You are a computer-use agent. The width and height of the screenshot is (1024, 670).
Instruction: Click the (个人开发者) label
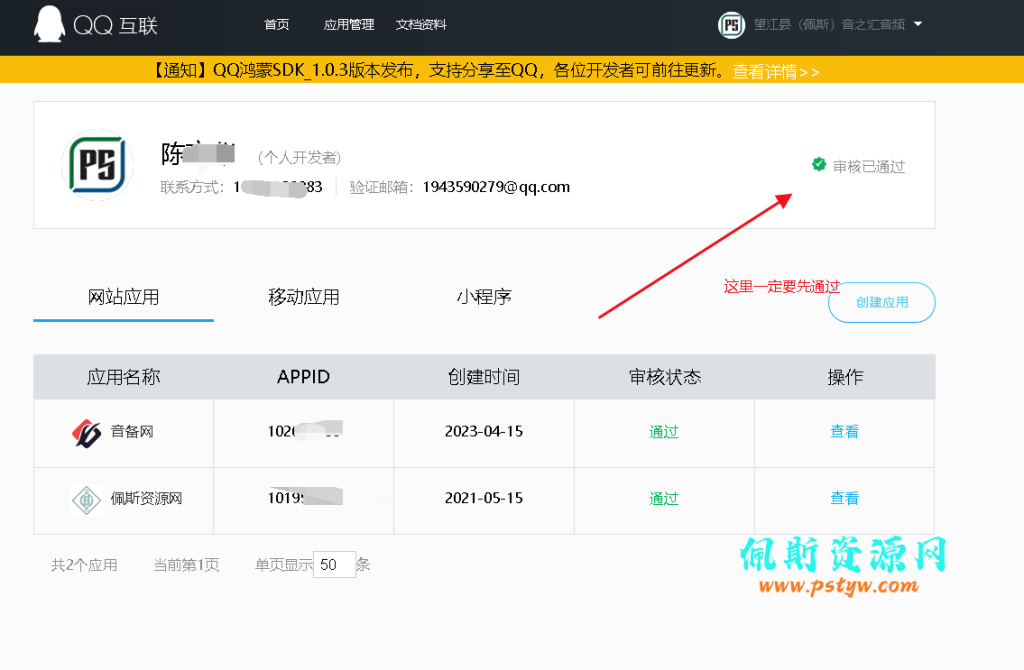coord(299,157)
